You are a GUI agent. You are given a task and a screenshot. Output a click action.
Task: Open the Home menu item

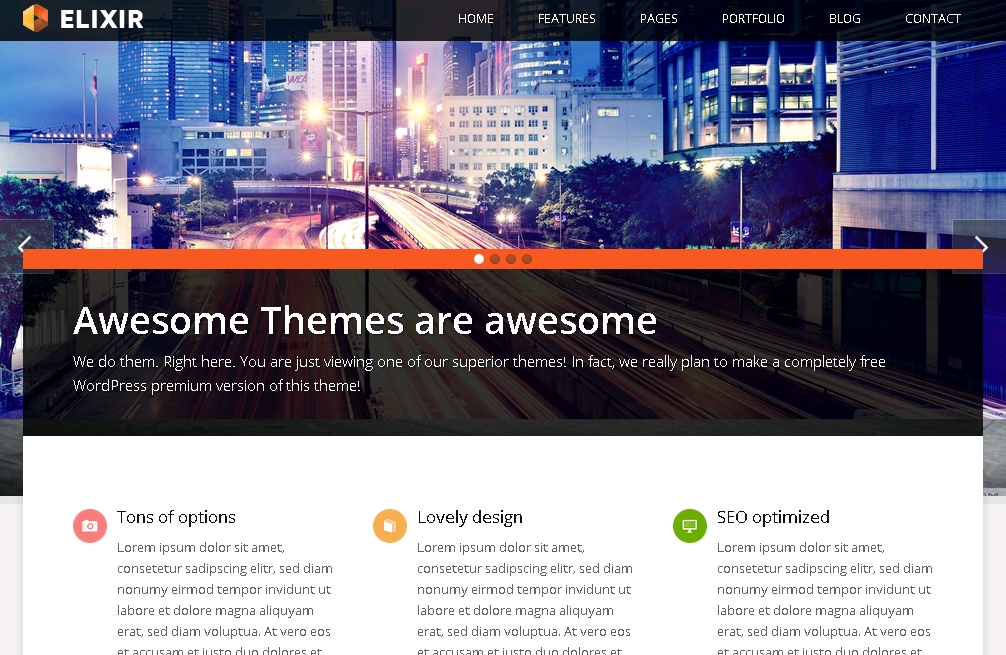(476, 19)
